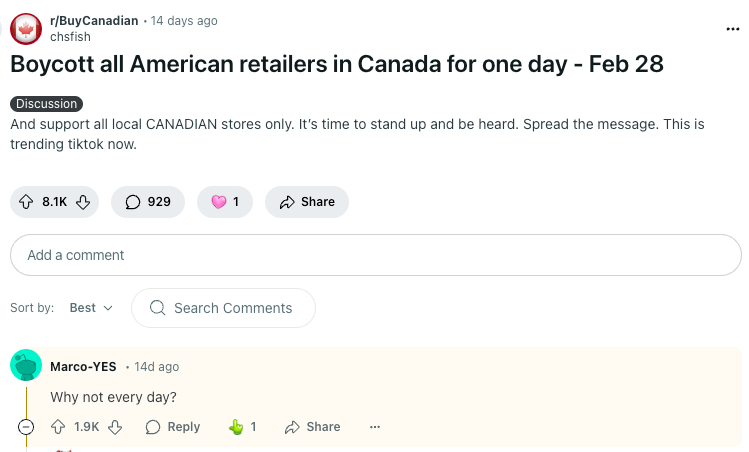Upvote the Boycott American retailers post

point(26,202)
